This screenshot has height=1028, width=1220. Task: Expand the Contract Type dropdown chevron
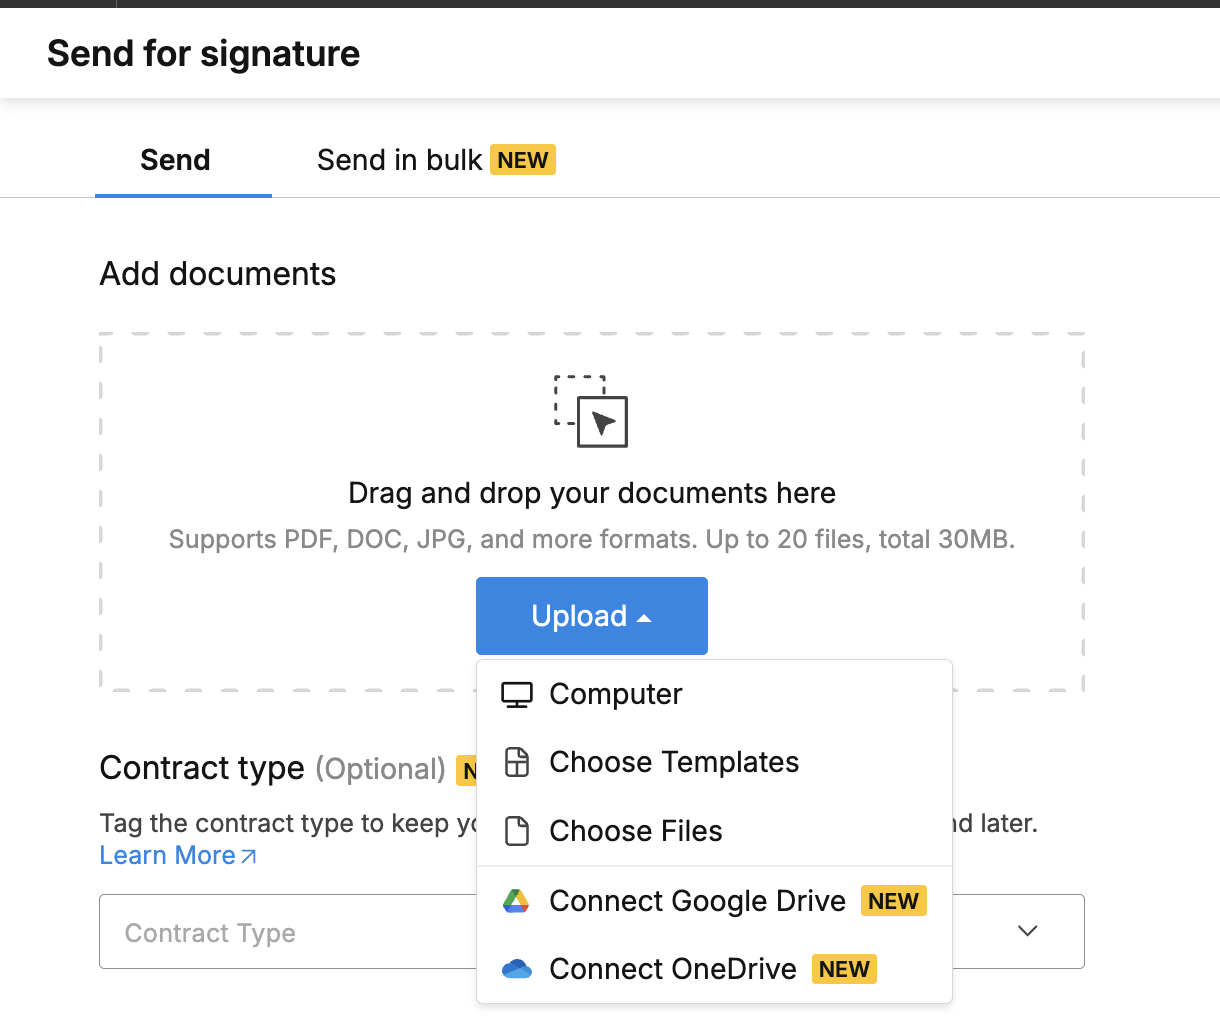click(1027, 931)
